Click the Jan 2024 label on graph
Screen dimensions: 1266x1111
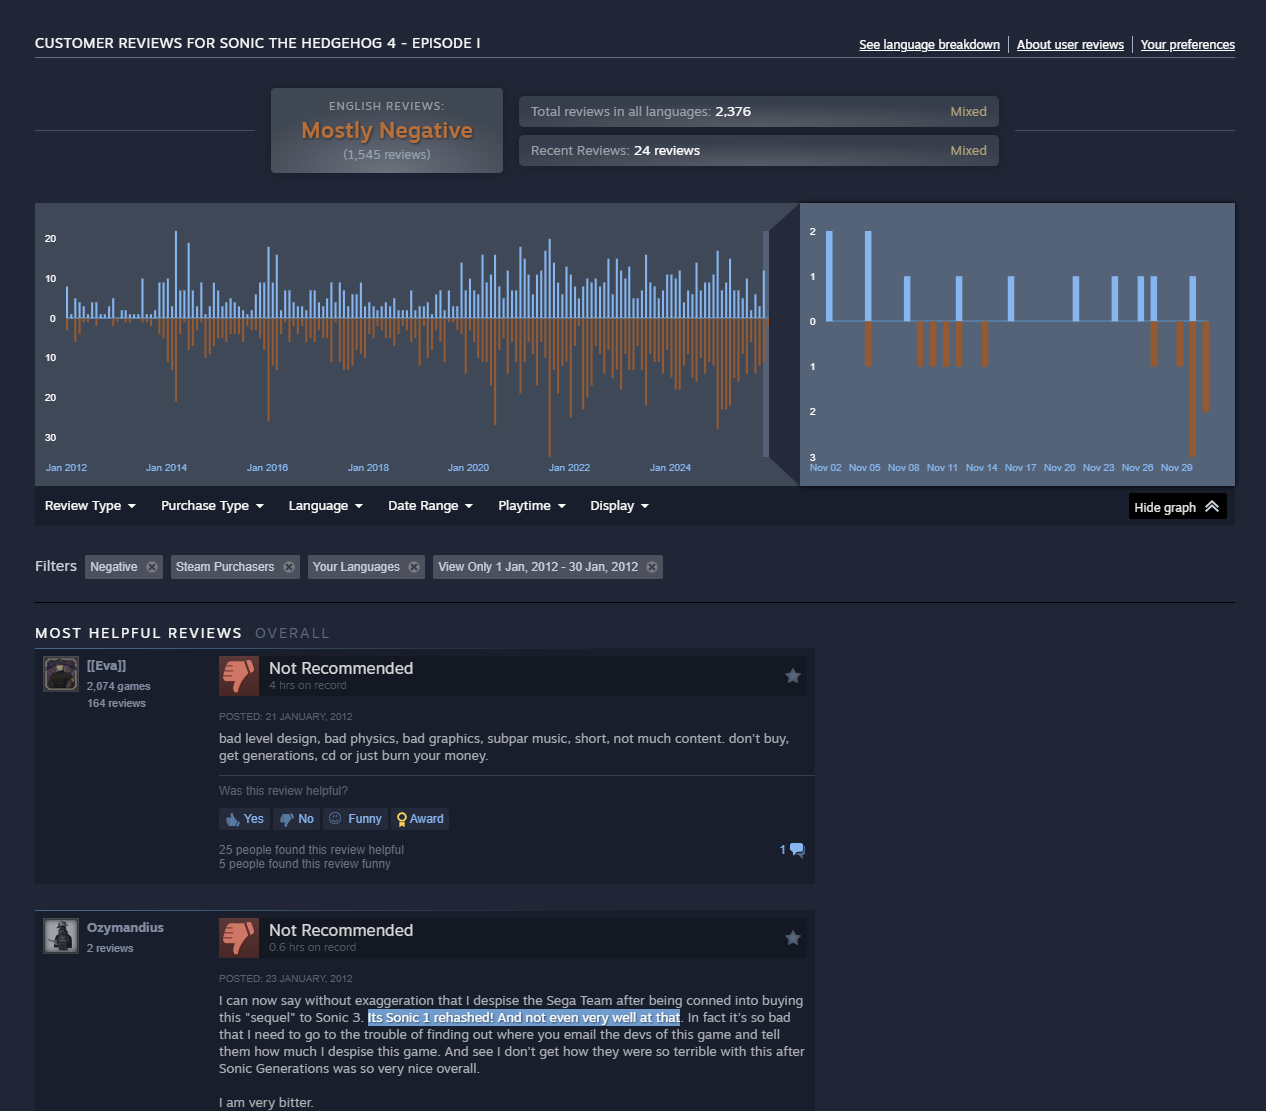tap(670, 468)
